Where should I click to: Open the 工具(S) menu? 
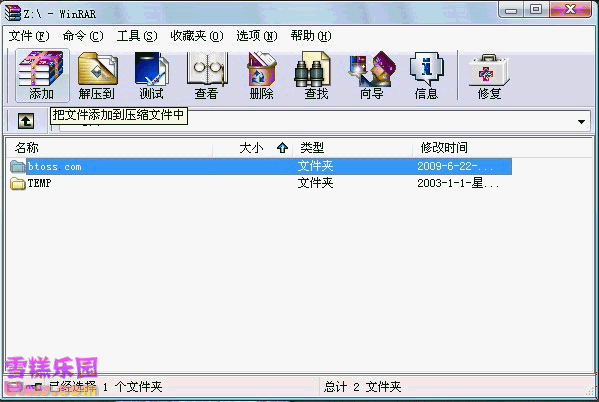click(x=137, y=36)
